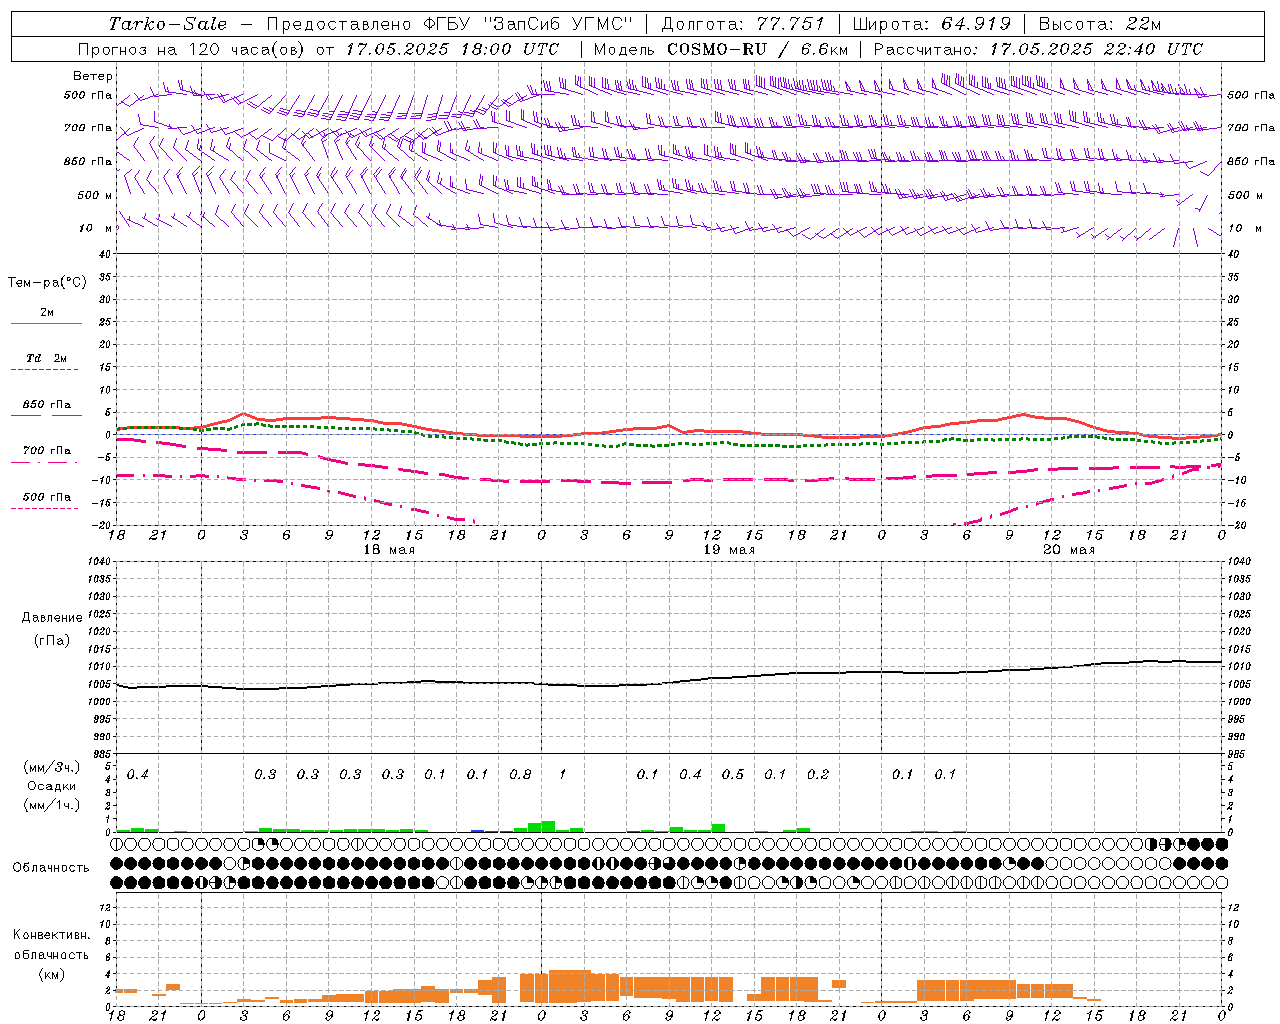Click the 'Тем-ра(°C)' temperature panel label
The image size is (1280, 1024).
coord(47,283)
